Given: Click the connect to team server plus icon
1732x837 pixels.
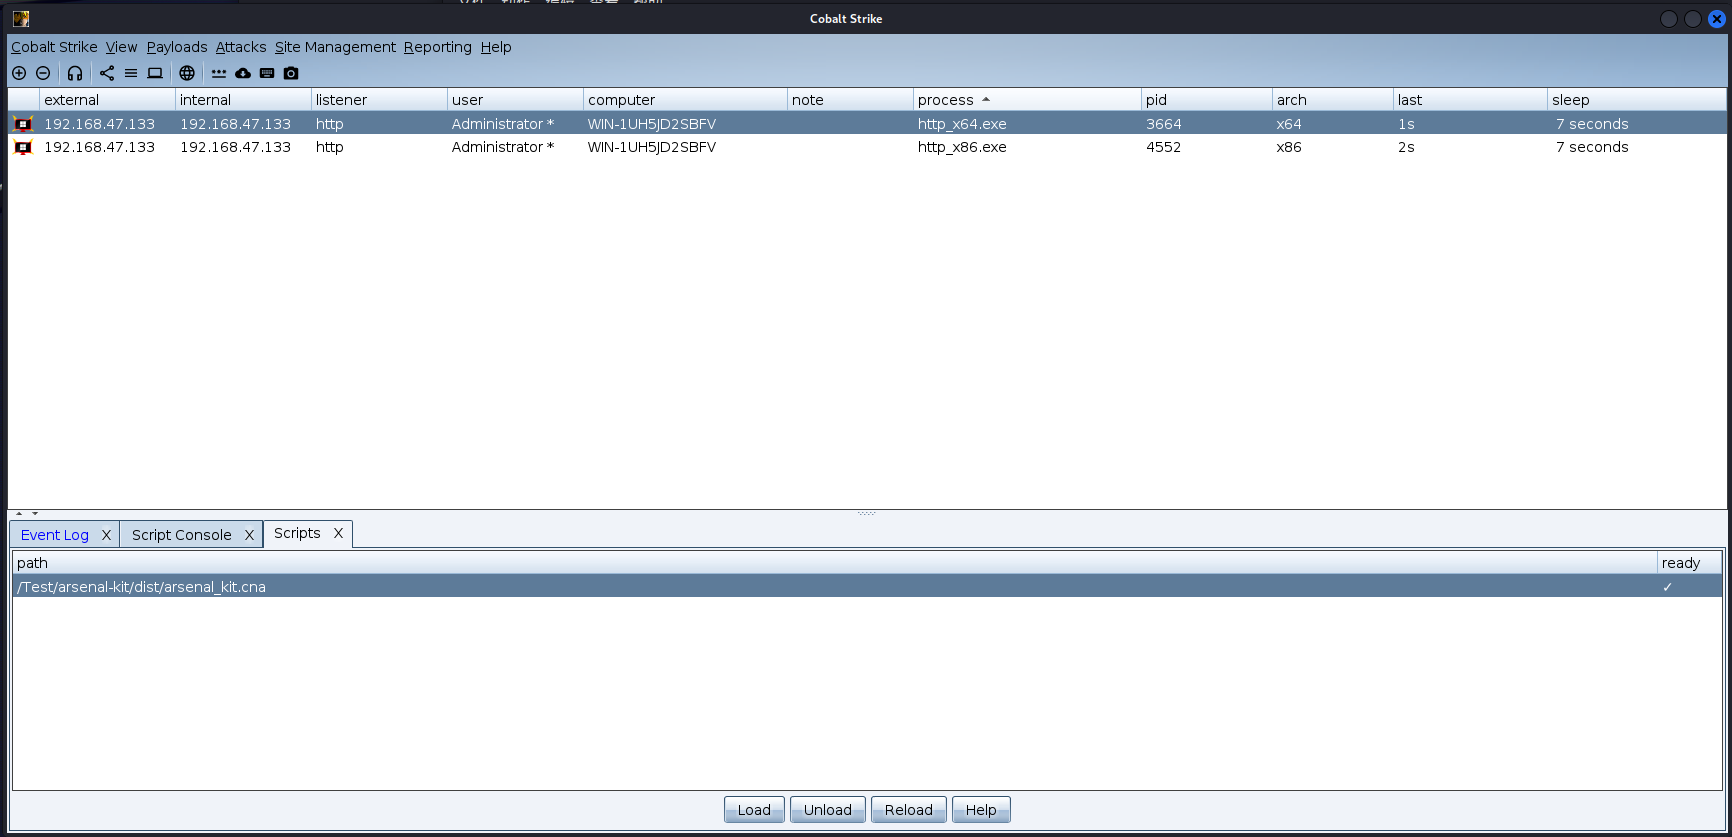Looking at the screenshot, I should point(19,73).
